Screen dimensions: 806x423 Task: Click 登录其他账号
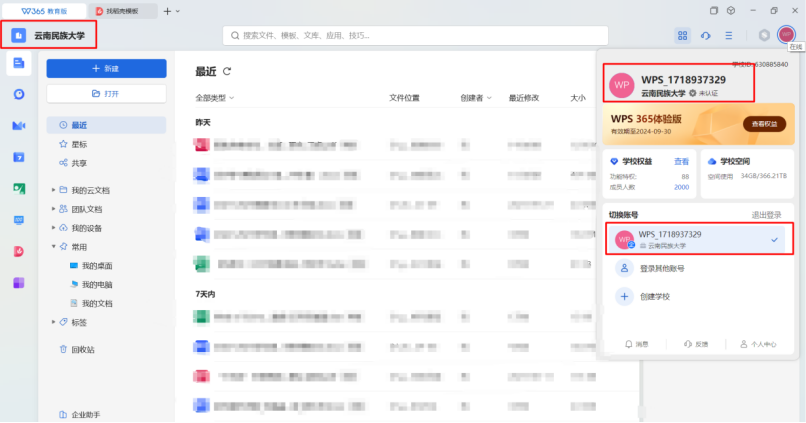(662, 268)
